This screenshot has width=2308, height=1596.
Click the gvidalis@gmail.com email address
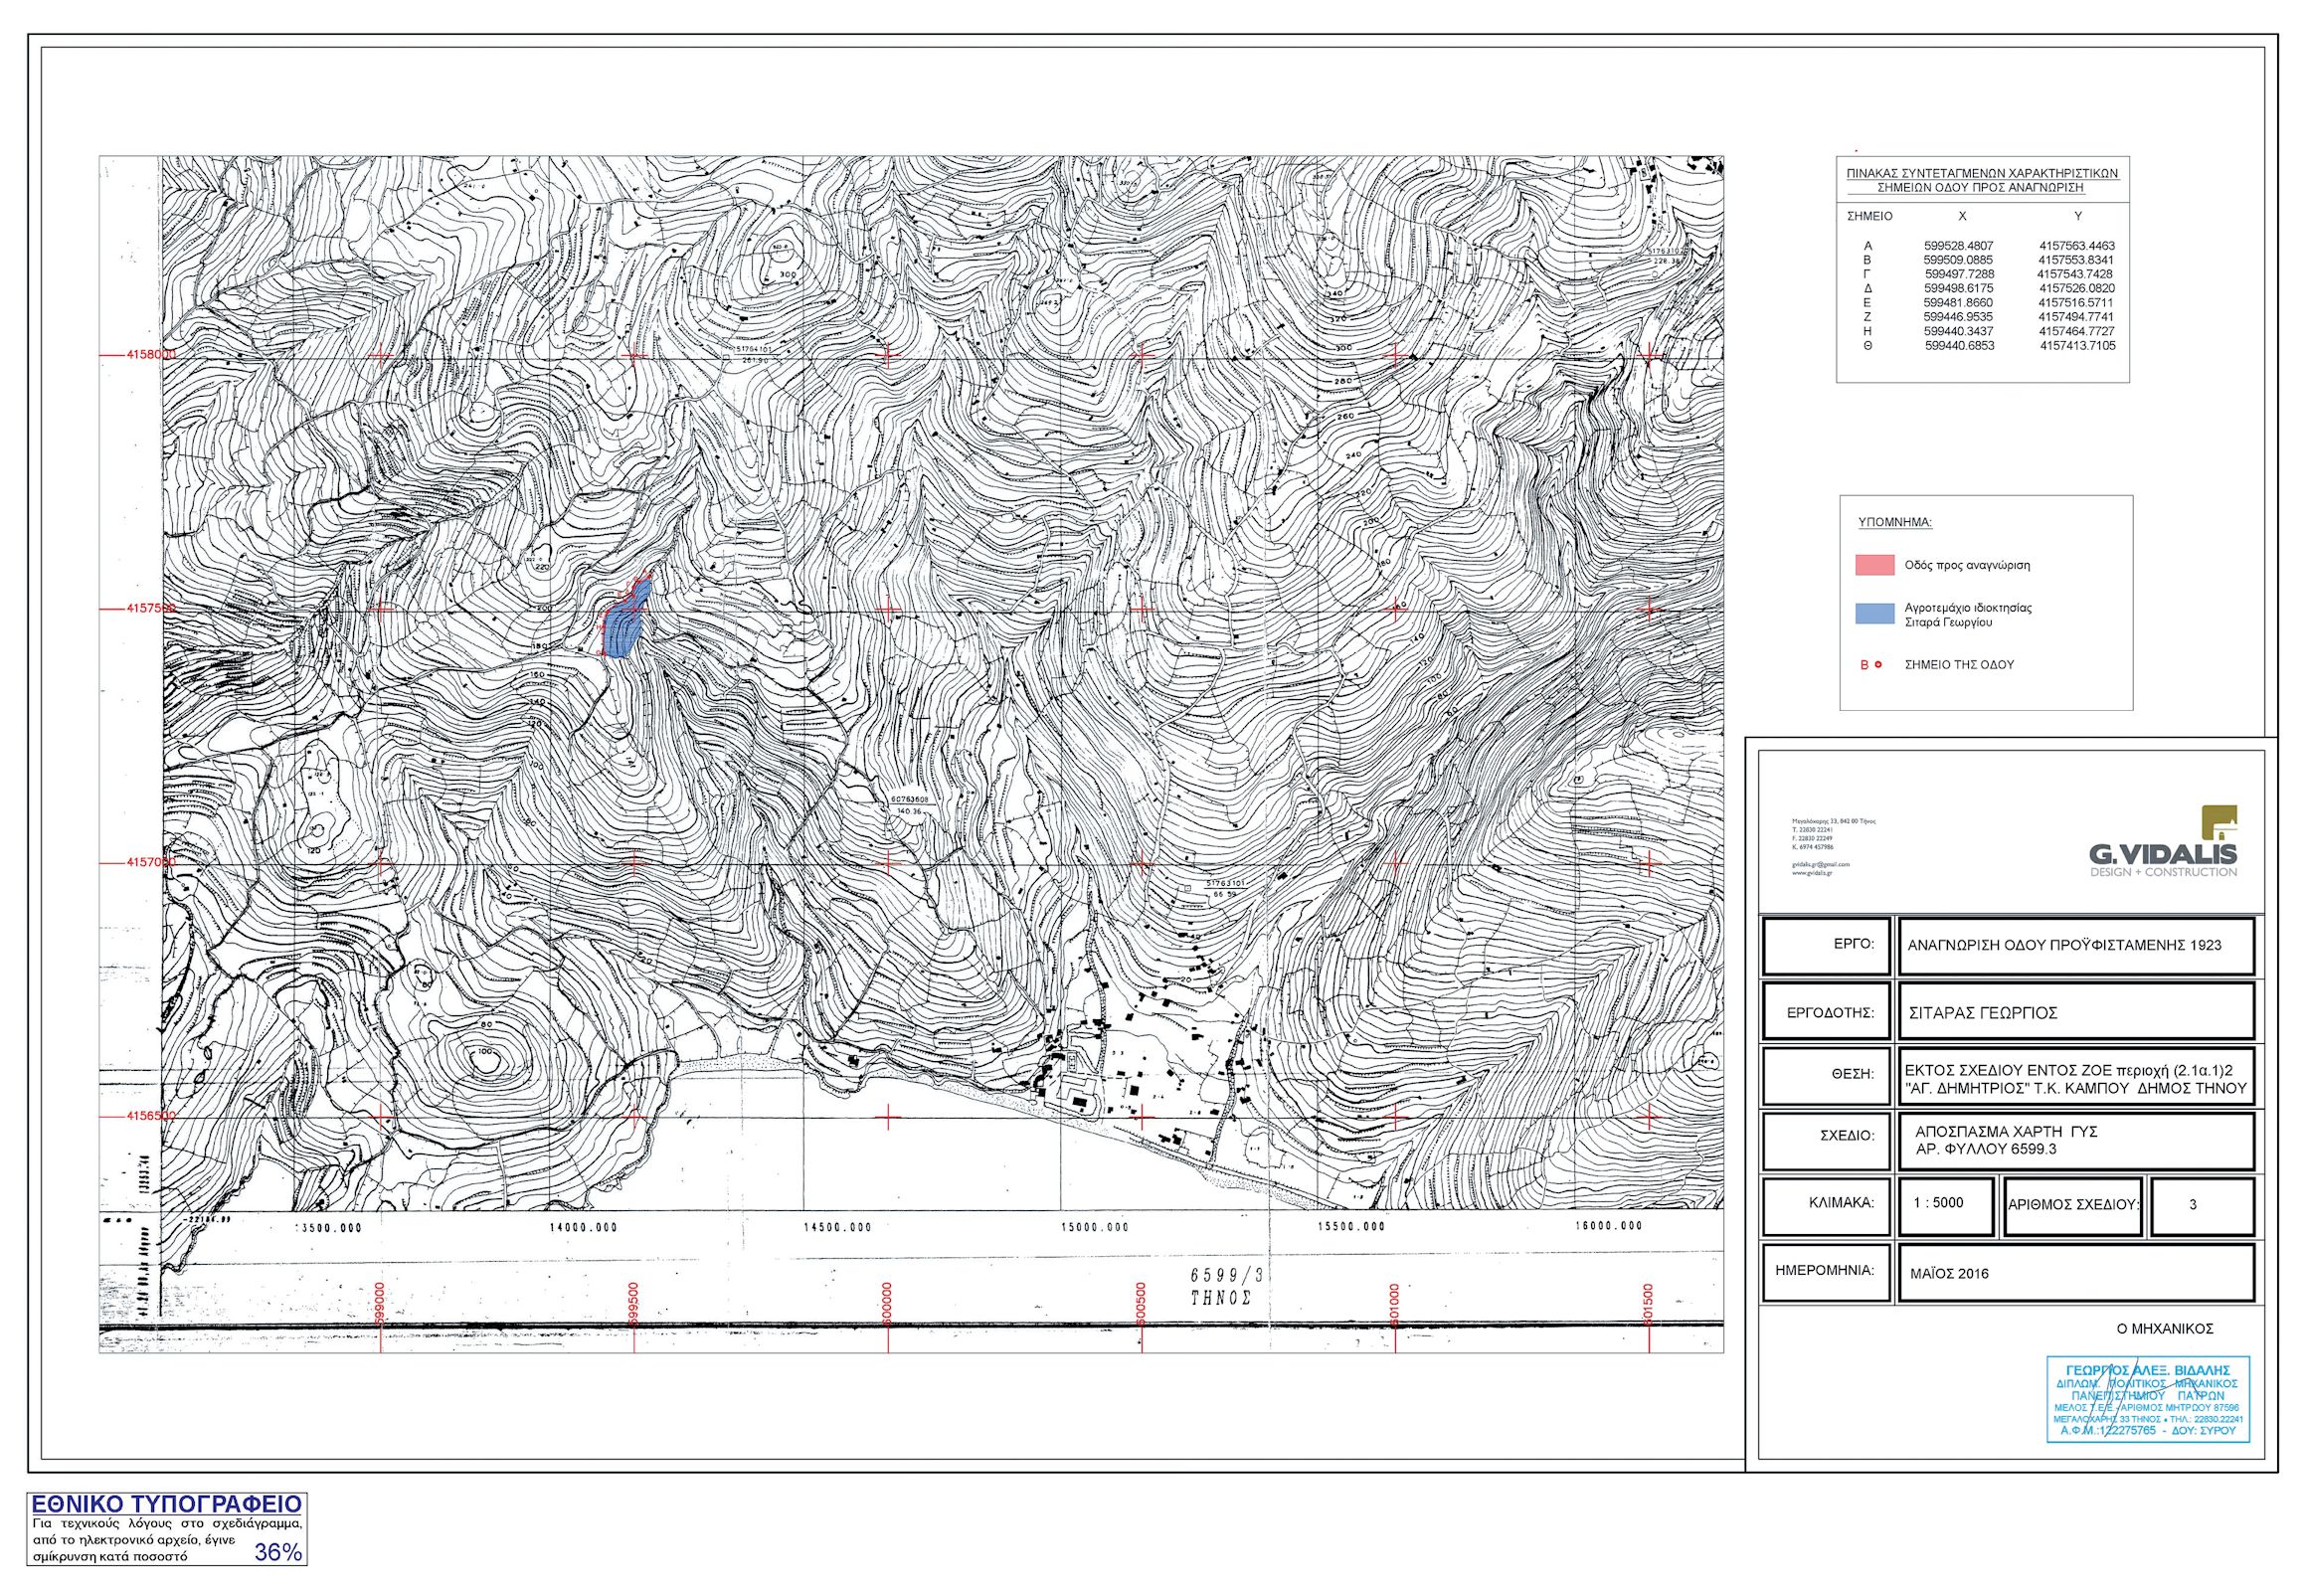1820,864
